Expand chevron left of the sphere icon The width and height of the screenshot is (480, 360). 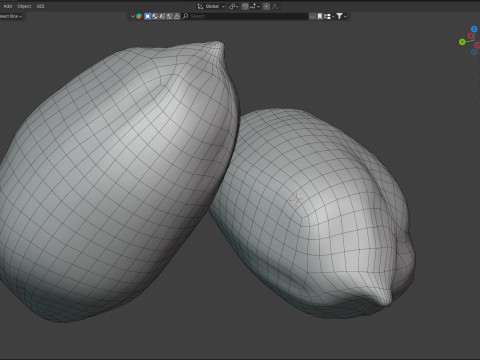pos(133,16)
